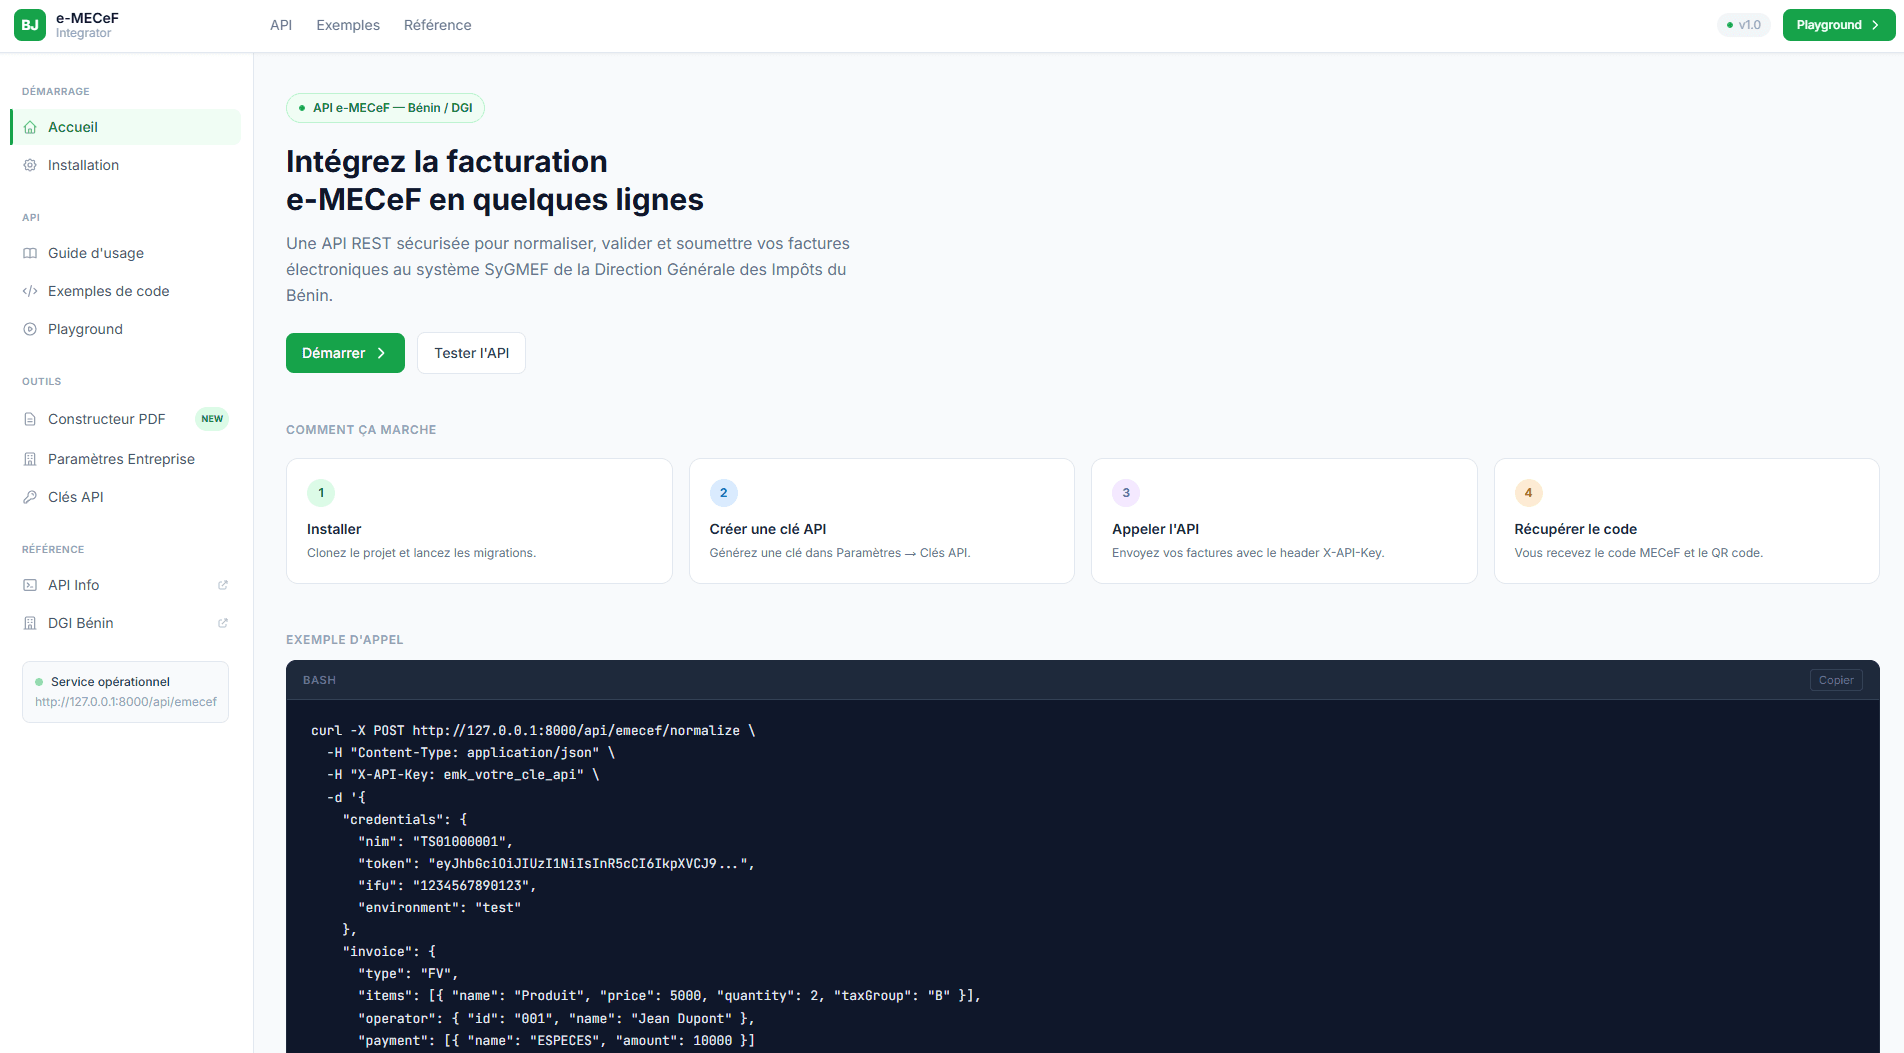
Task: Click the home icon beside Accueil
Action: 30,127
